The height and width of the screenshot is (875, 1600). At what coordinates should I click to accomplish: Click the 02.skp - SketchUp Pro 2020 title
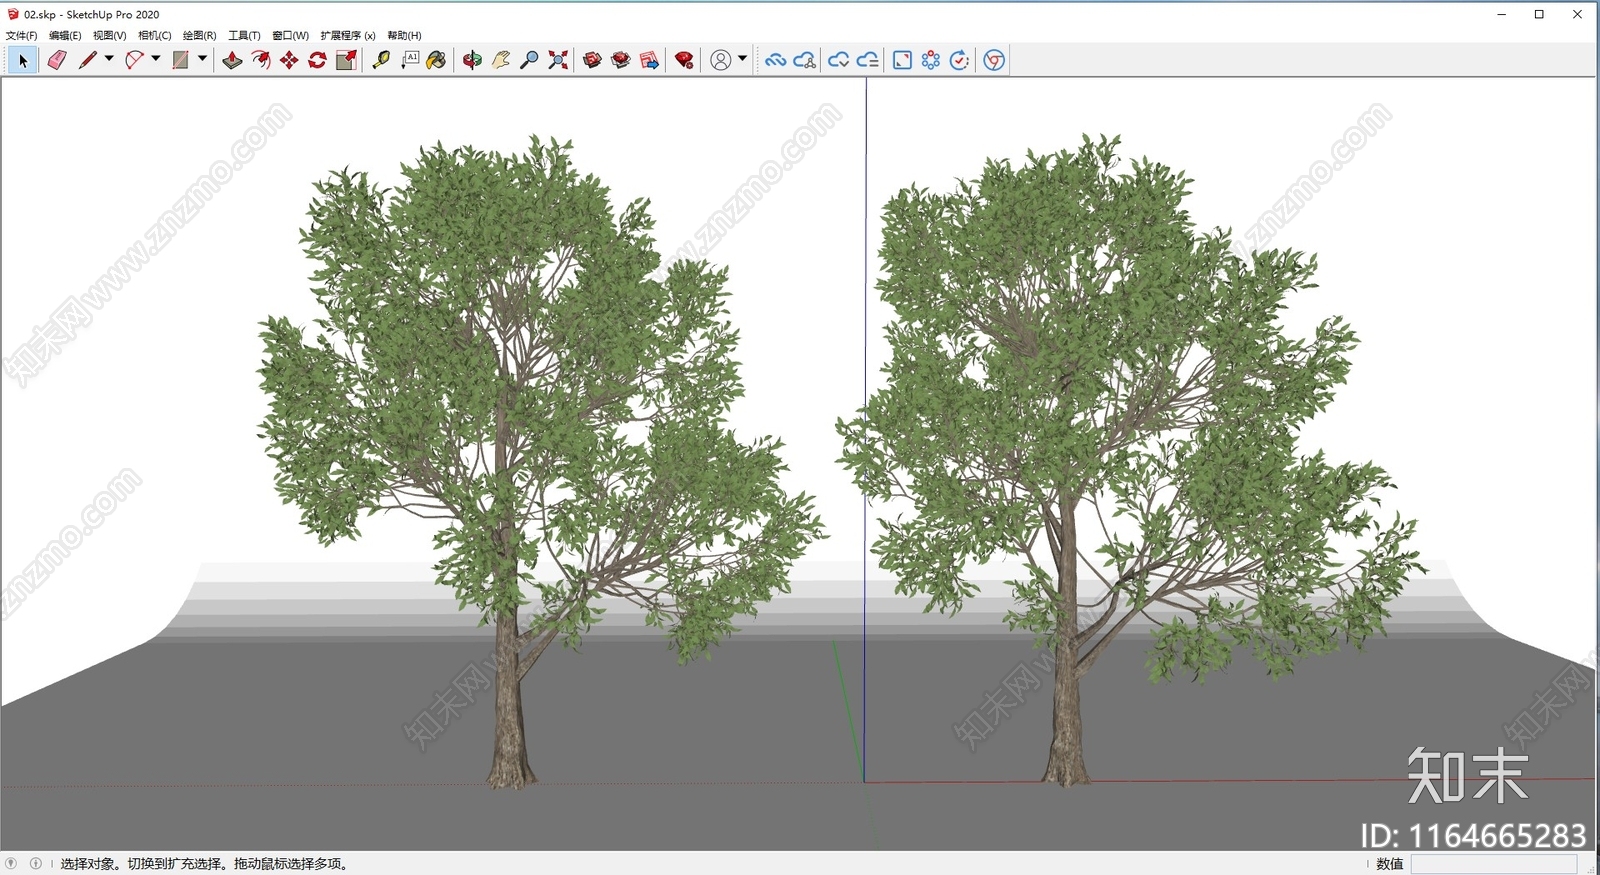tap(92, 14)
